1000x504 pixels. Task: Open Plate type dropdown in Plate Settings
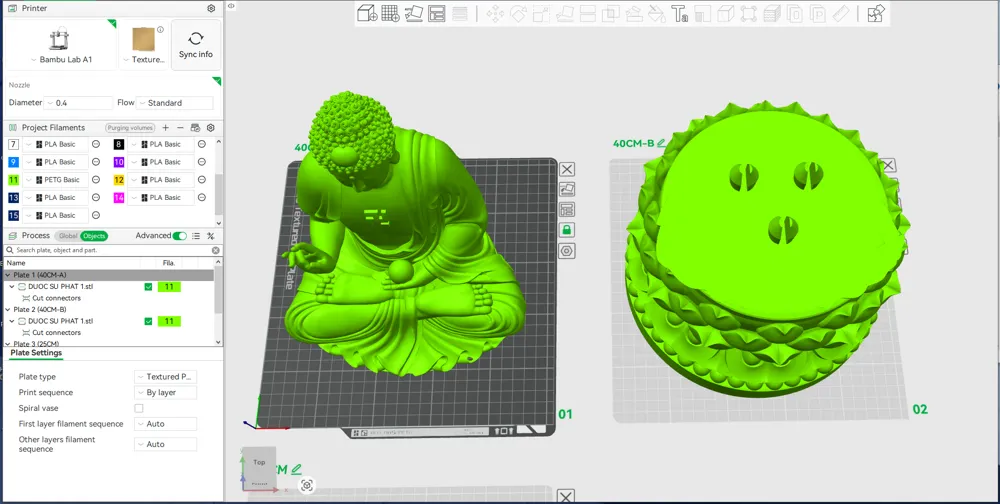[165, 377]
